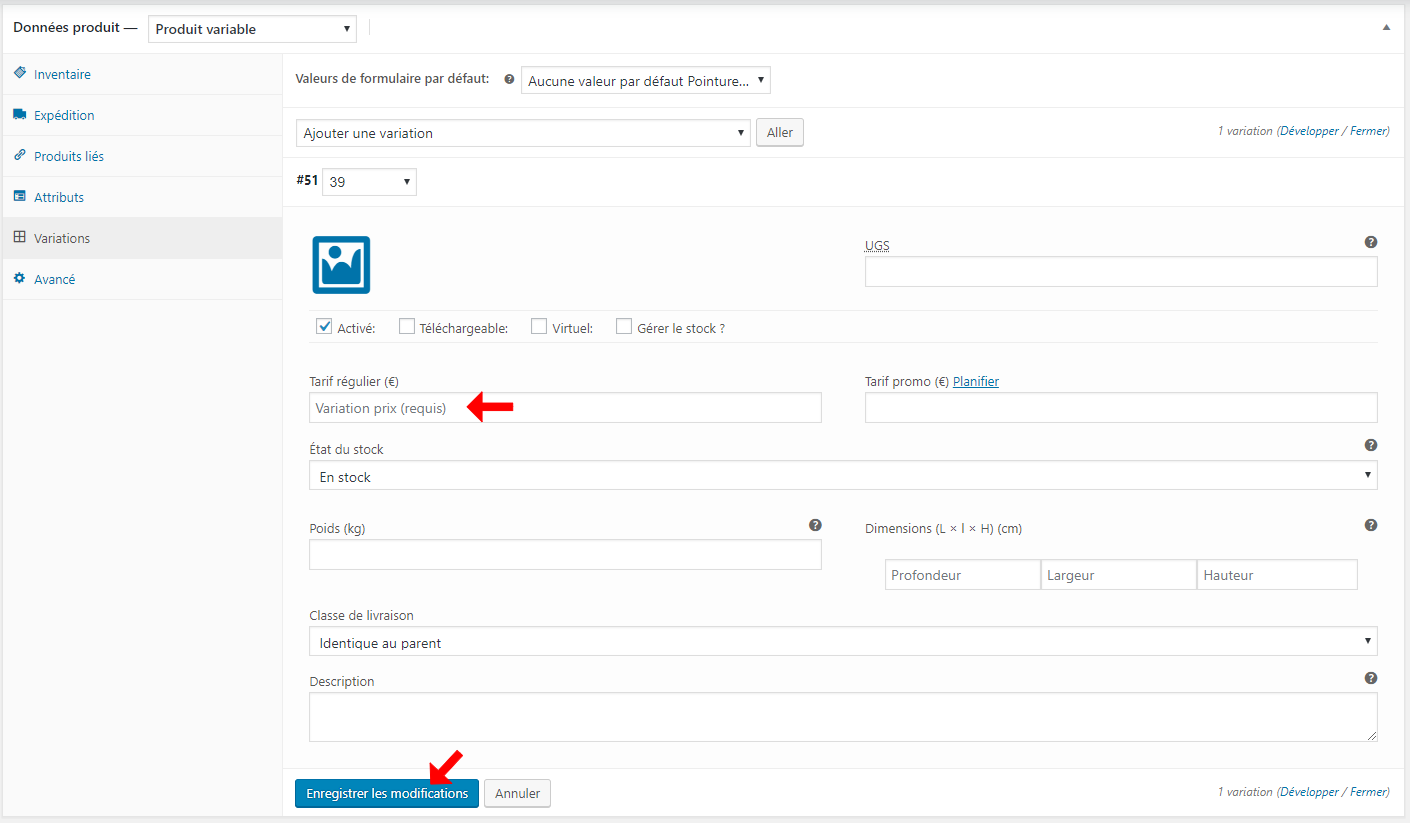Click the help icon next to UGS
This screenshot has width=1410, height=823.
(x=1370, y=242)
